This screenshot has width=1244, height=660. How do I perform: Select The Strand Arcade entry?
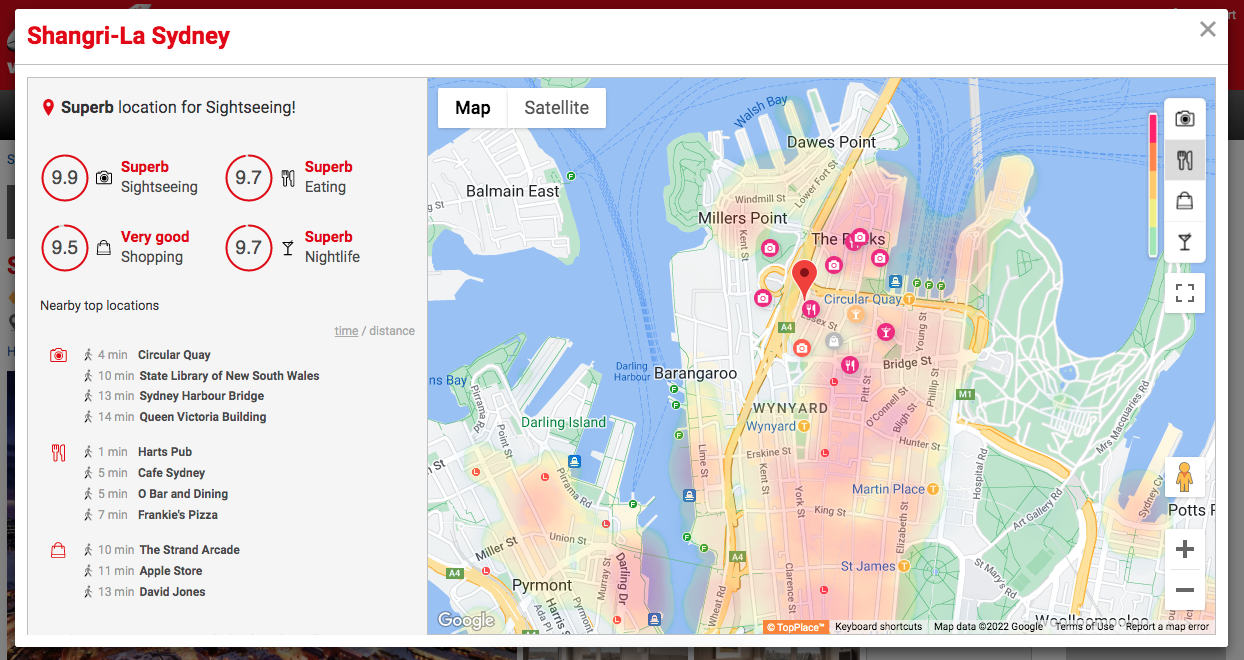(x=190, y=550)
